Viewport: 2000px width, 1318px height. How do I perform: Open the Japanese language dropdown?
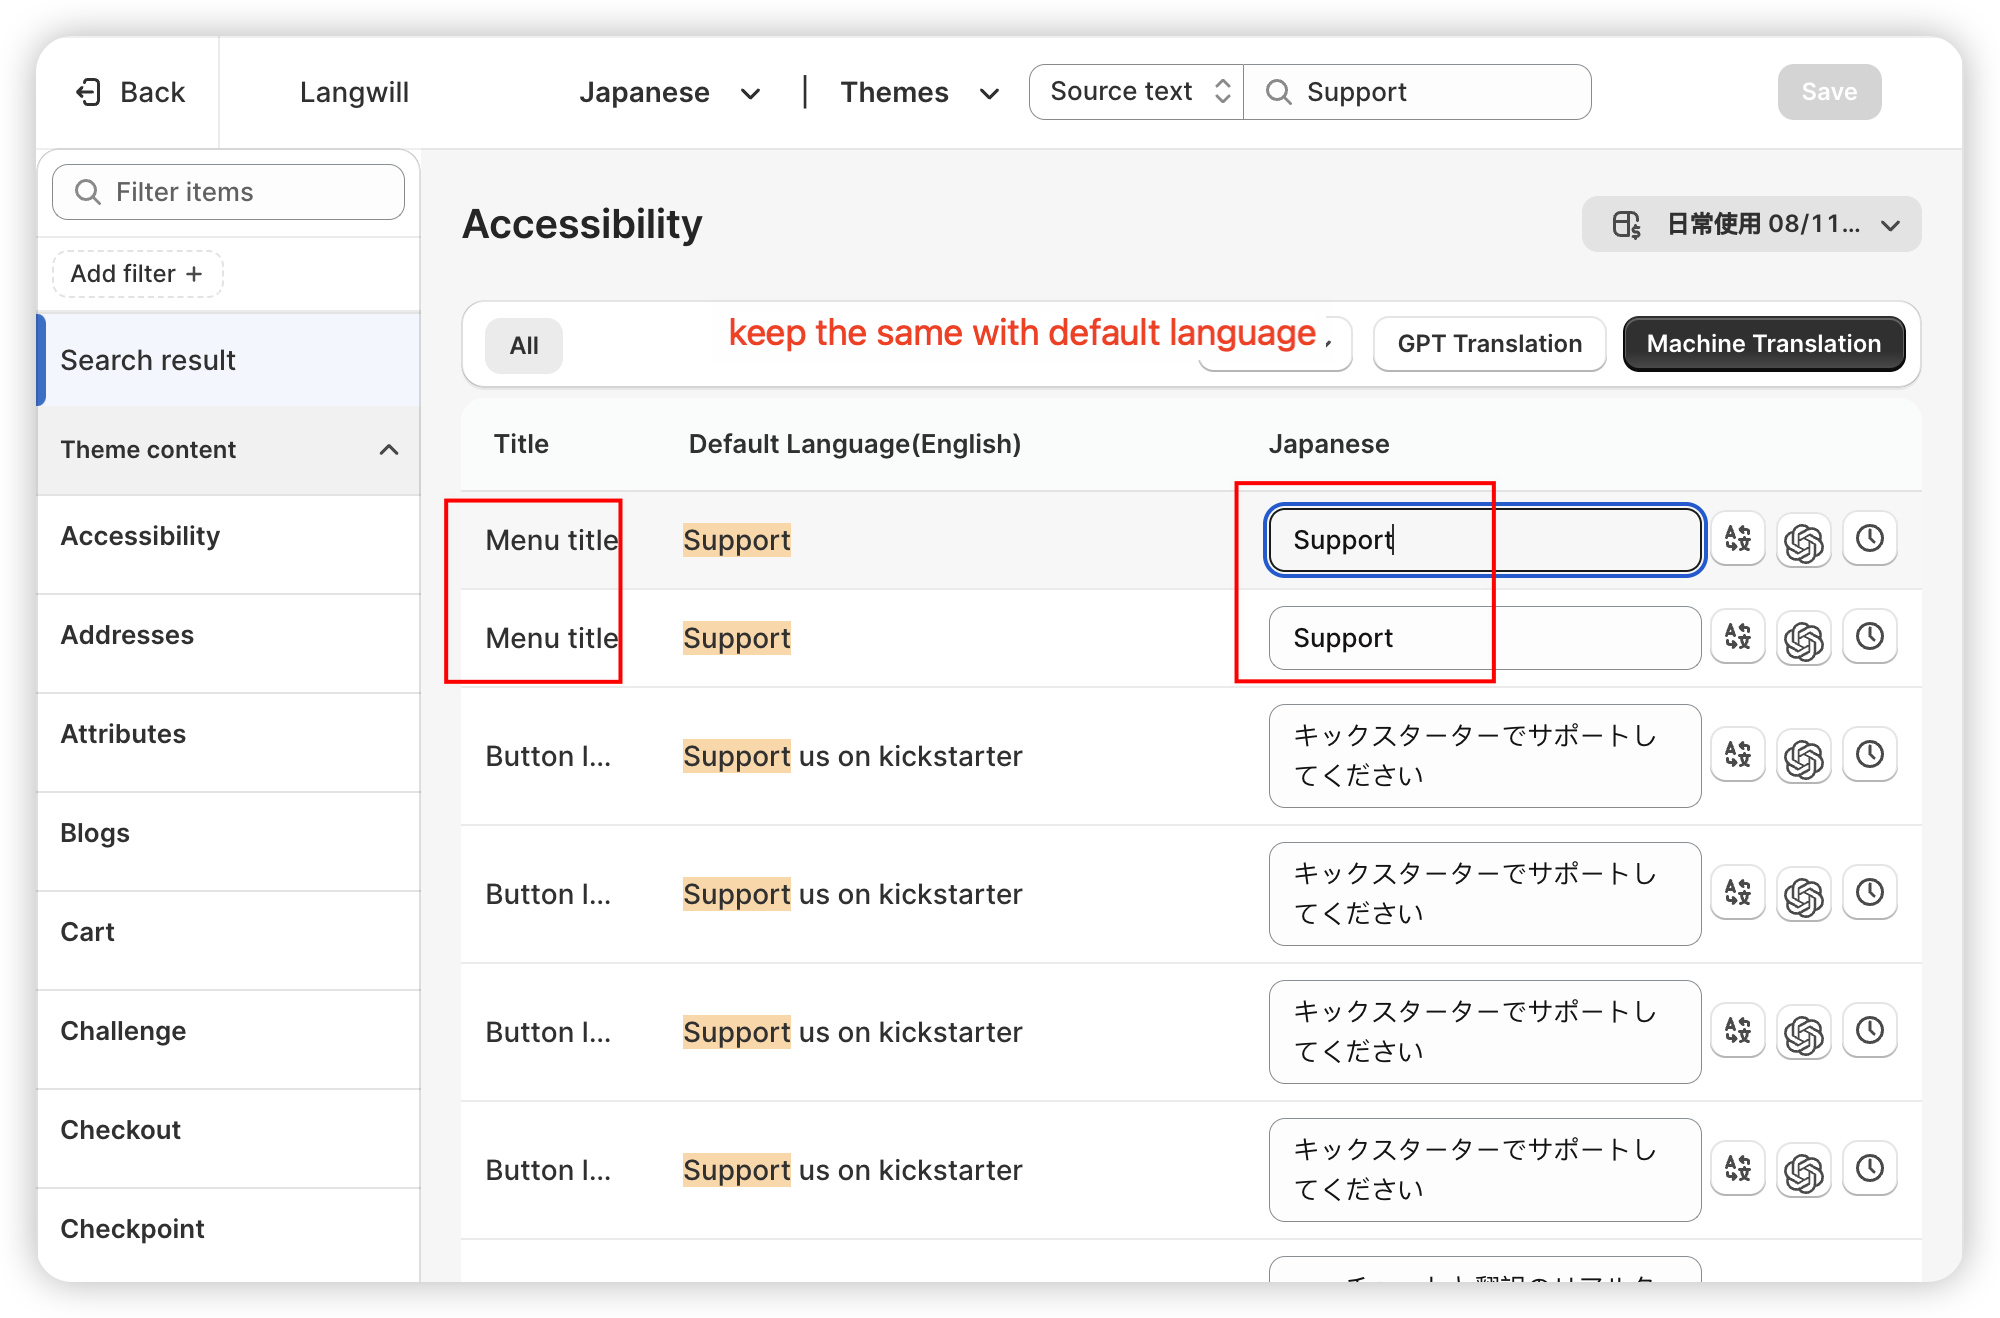(x=669, y=93)
